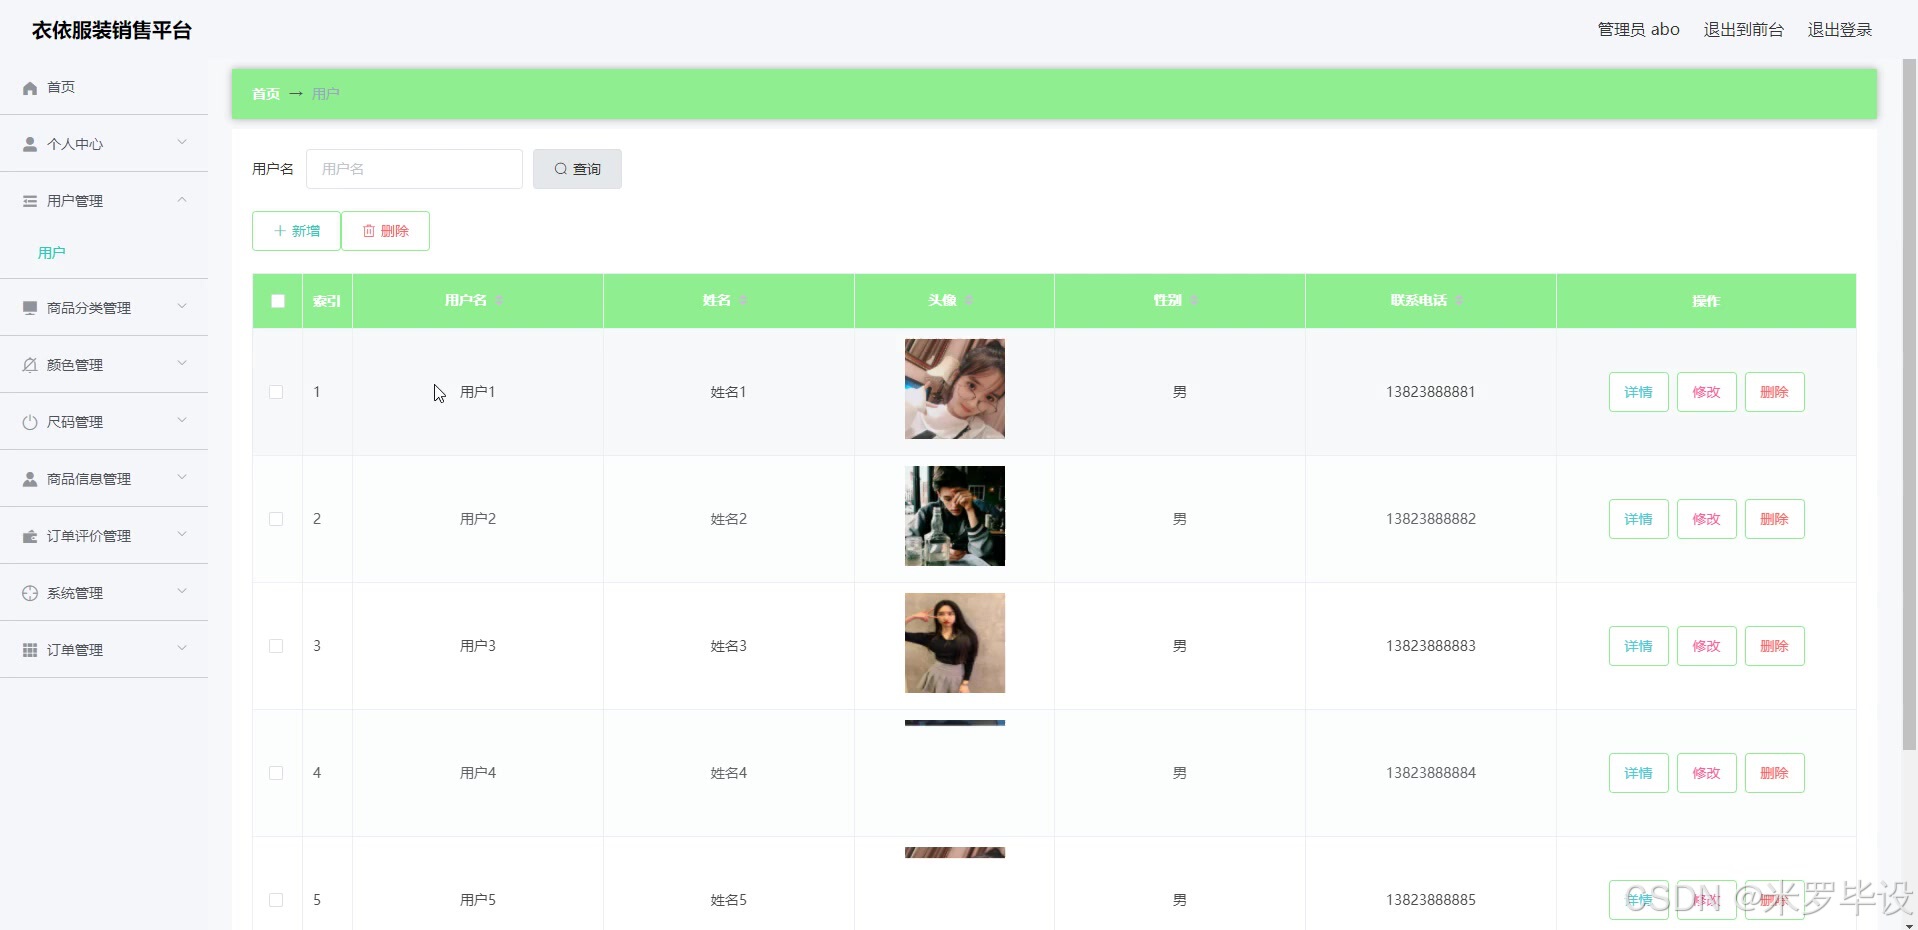The height and width of the screenshot is (930, 1918).
Task: Expand the 商品分类管理 chevron
Action: (x=182, y=307)
